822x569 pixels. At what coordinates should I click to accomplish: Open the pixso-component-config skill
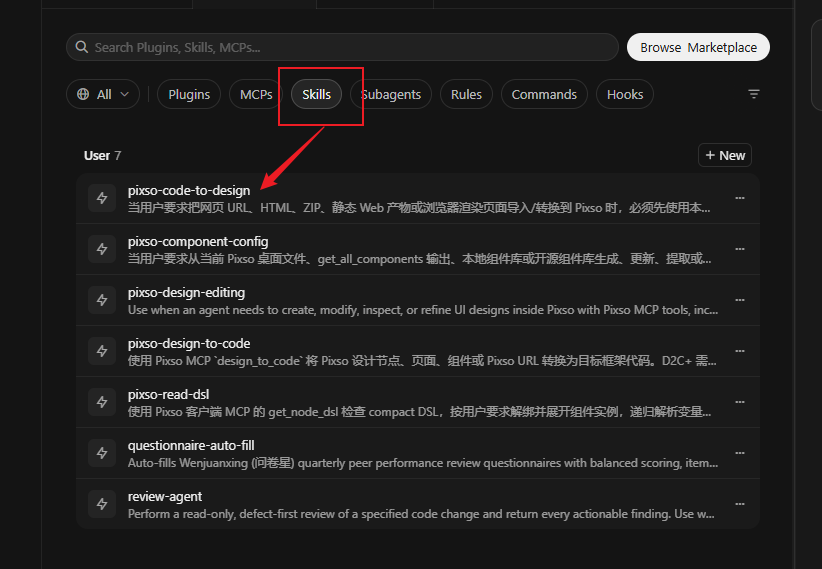click(418, 249)
